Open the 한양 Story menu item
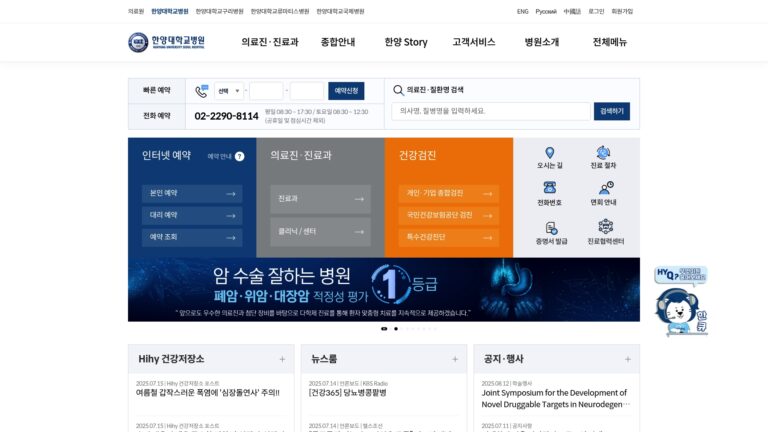 tap(406, 42)
